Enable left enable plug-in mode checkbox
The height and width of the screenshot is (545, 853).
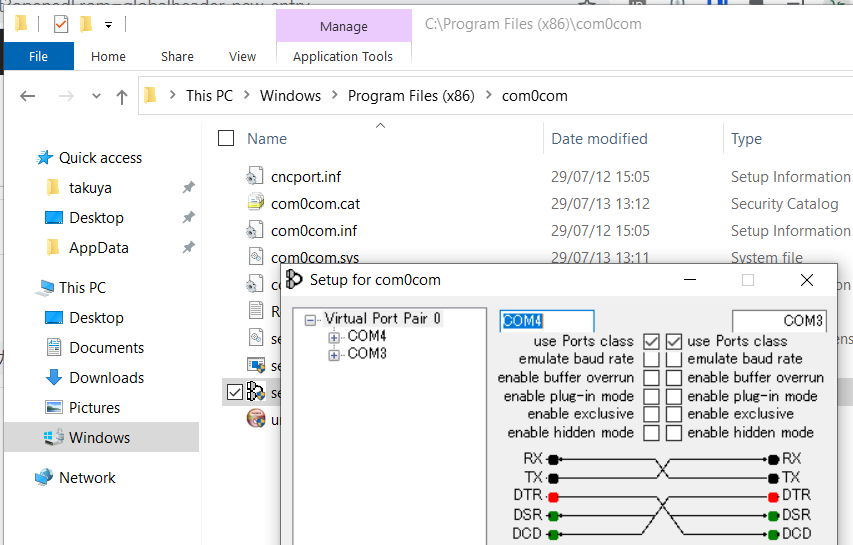pos(651,397)
